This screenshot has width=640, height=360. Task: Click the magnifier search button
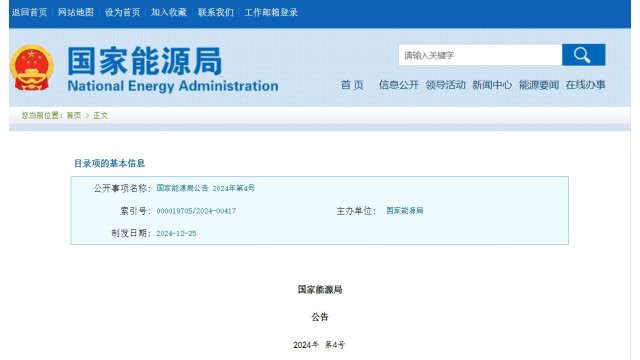tap(583, 55)
